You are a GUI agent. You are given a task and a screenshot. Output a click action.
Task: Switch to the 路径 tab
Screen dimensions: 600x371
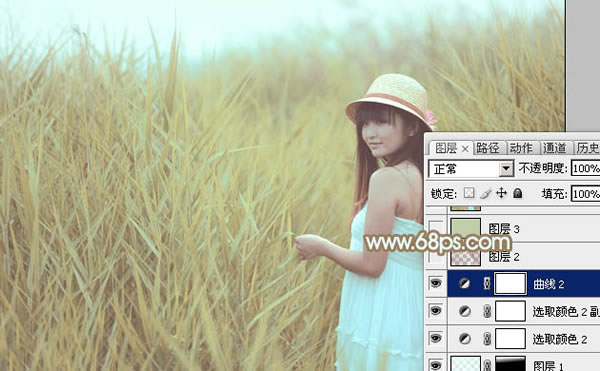pyautogui.click(x=488, y=148)
